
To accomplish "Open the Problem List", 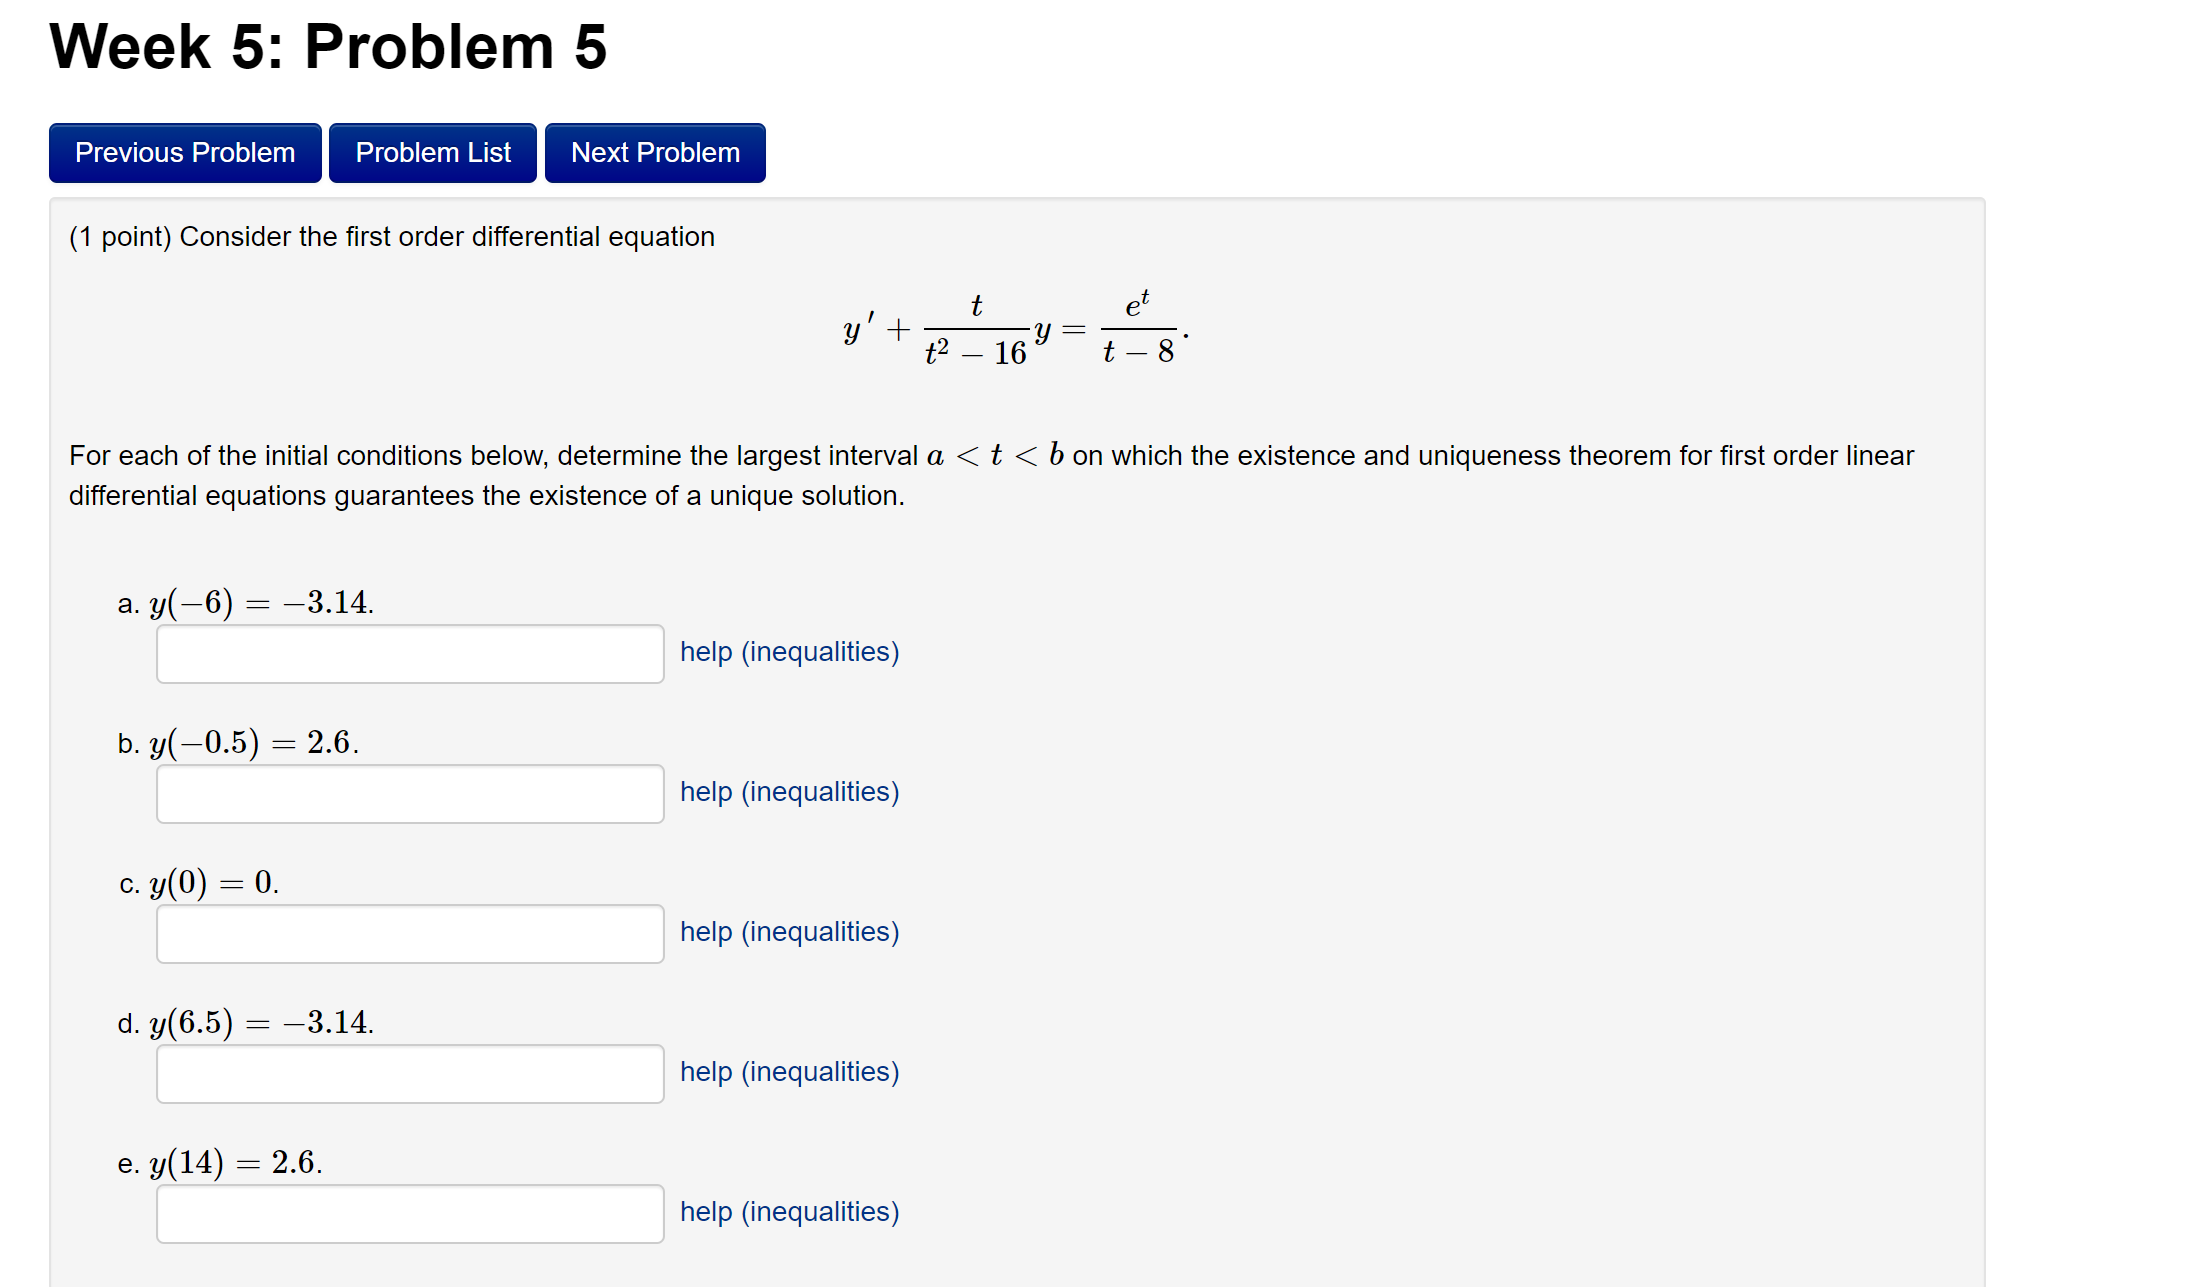I will coord(432,153).
